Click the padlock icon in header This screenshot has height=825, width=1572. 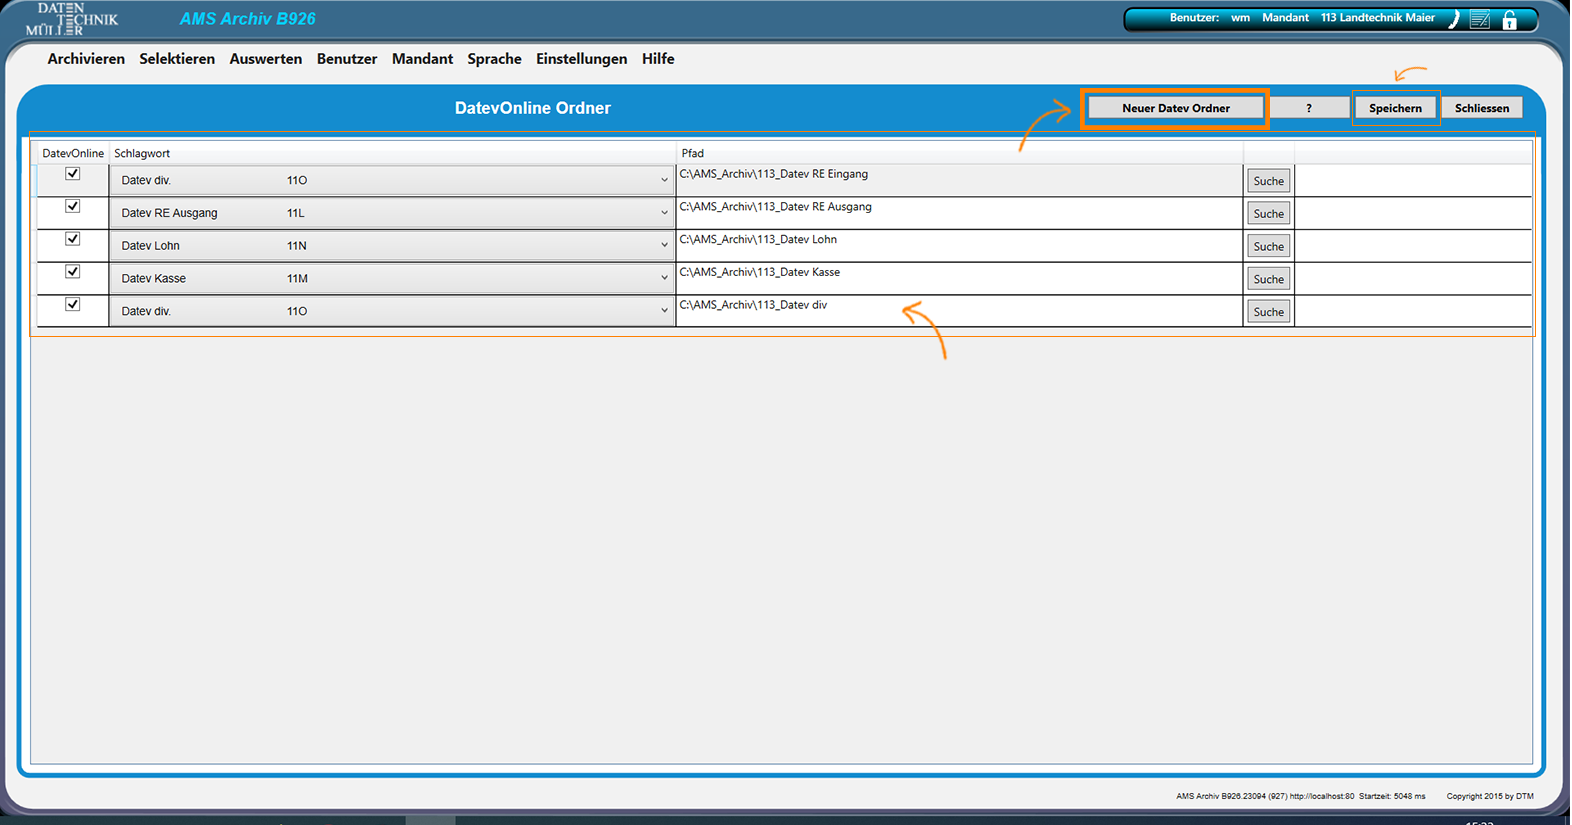tap(1510, 19)
